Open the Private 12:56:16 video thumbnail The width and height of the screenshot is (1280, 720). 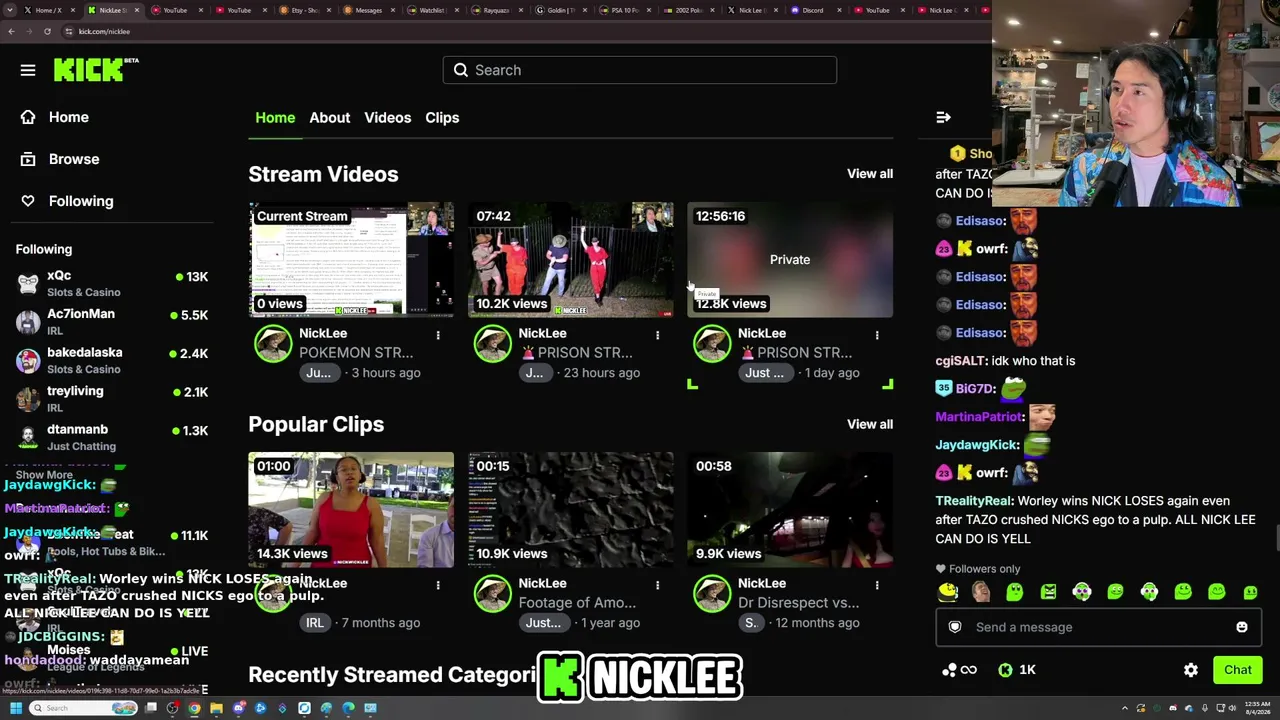pos(790,260)
